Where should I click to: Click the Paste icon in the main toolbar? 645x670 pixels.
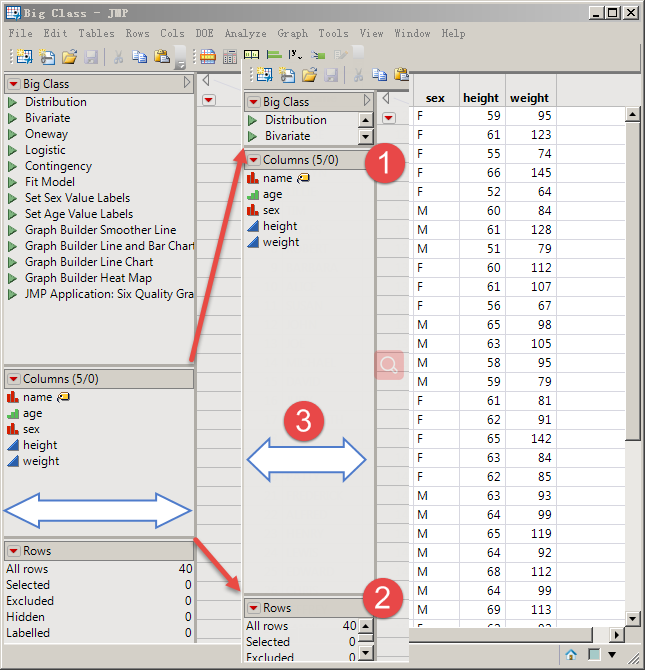click(x=162, y=56)
